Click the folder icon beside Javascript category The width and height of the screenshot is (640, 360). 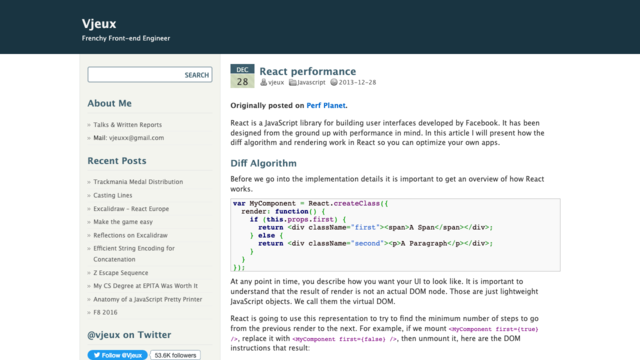[x=293, y=82]
